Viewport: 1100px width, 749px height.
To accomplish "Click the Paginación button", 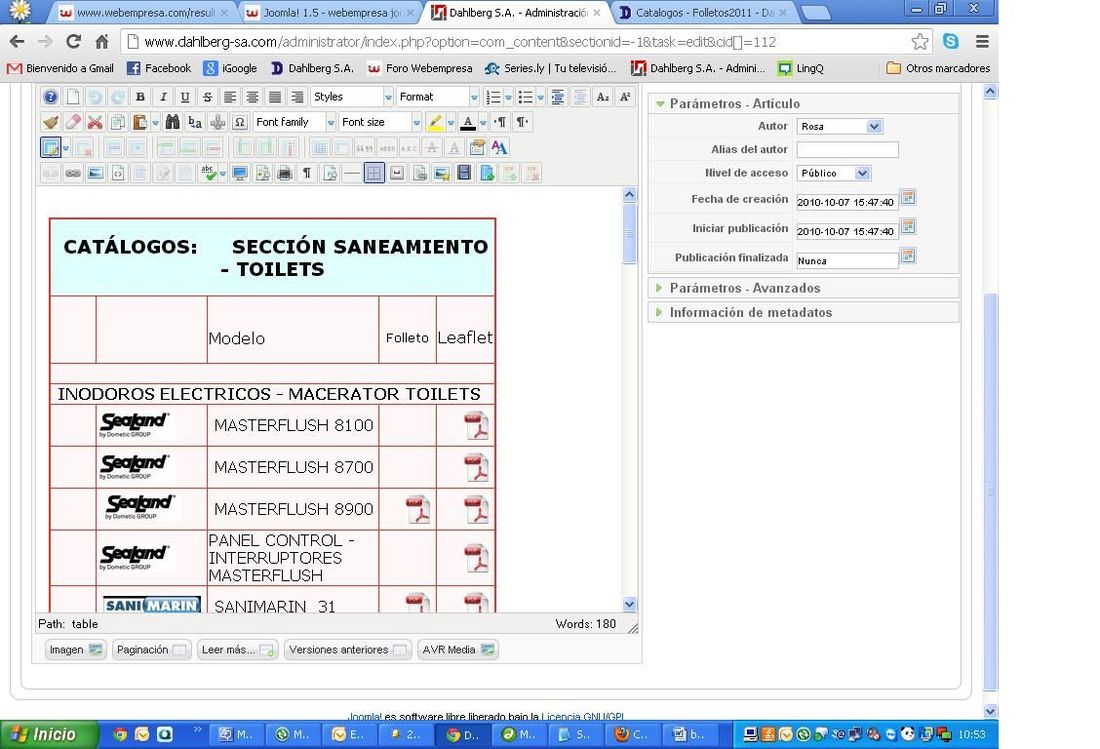I will point(152,650).
